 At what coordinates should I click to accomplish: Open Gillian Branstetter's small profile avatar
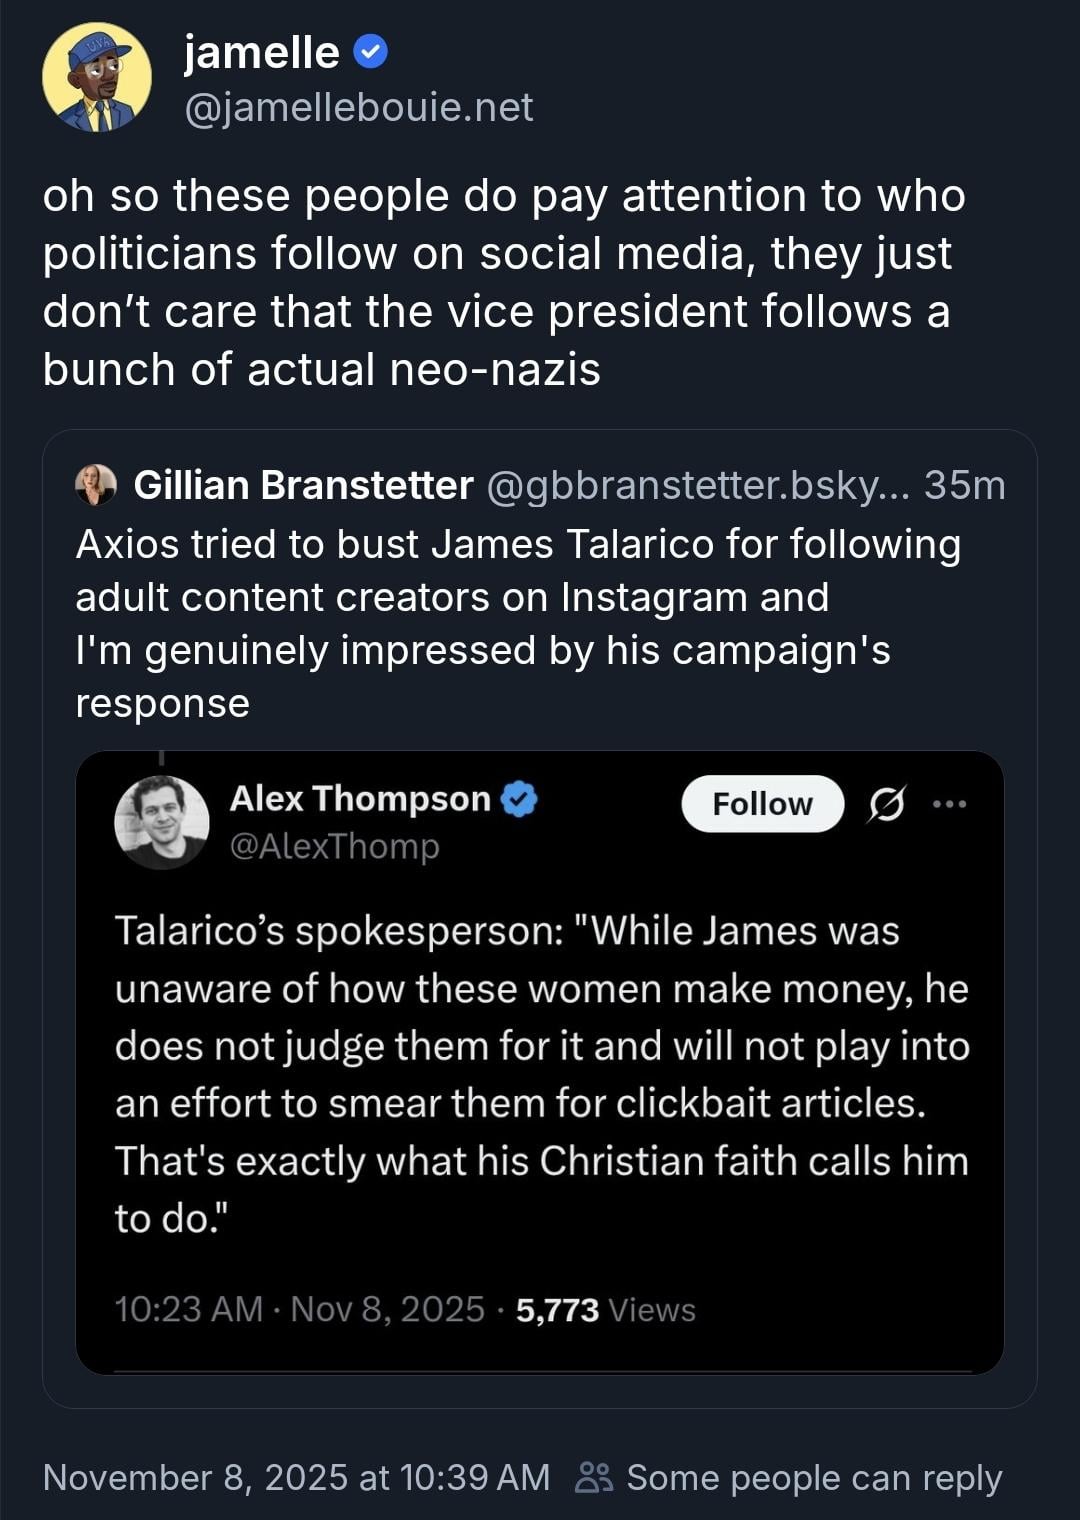pyautogui.click(x=96, y=485)
